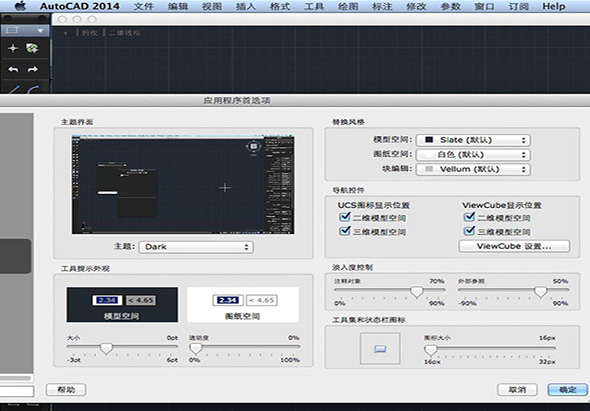Open the 块编辑 Vellum dropdown

point(473,169)
